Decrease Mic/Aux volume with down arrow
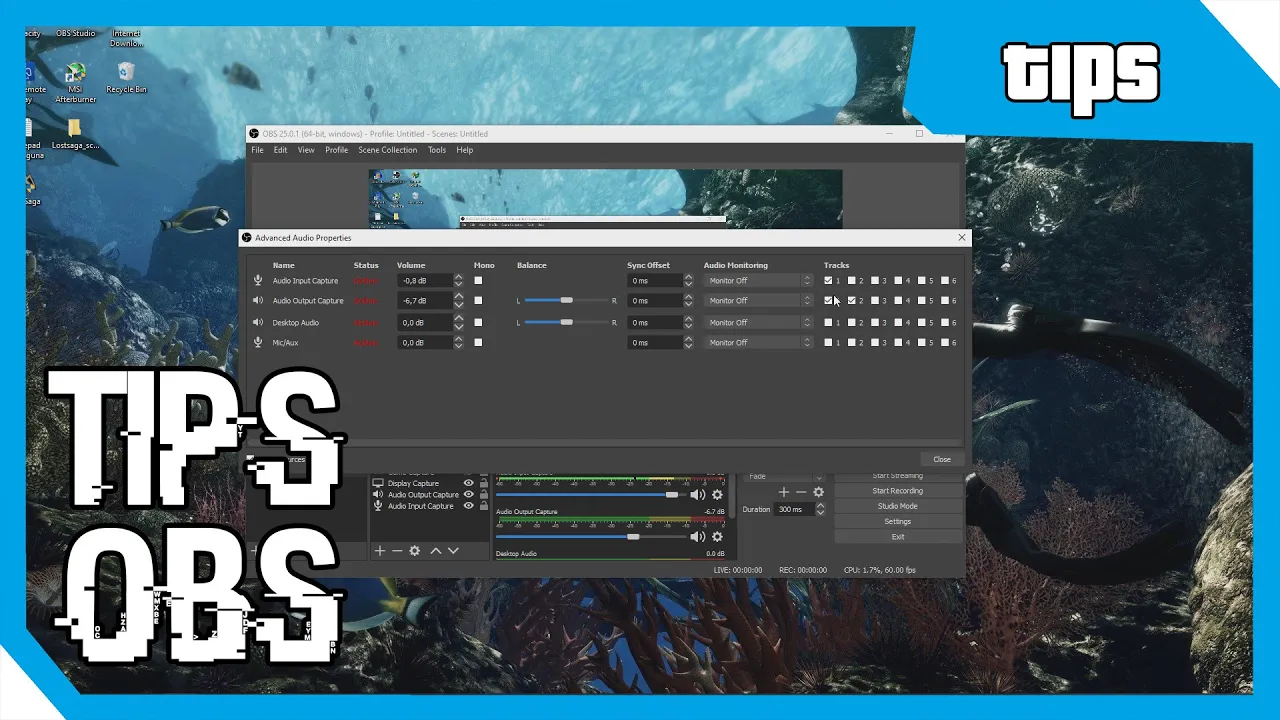 [459, 346]
